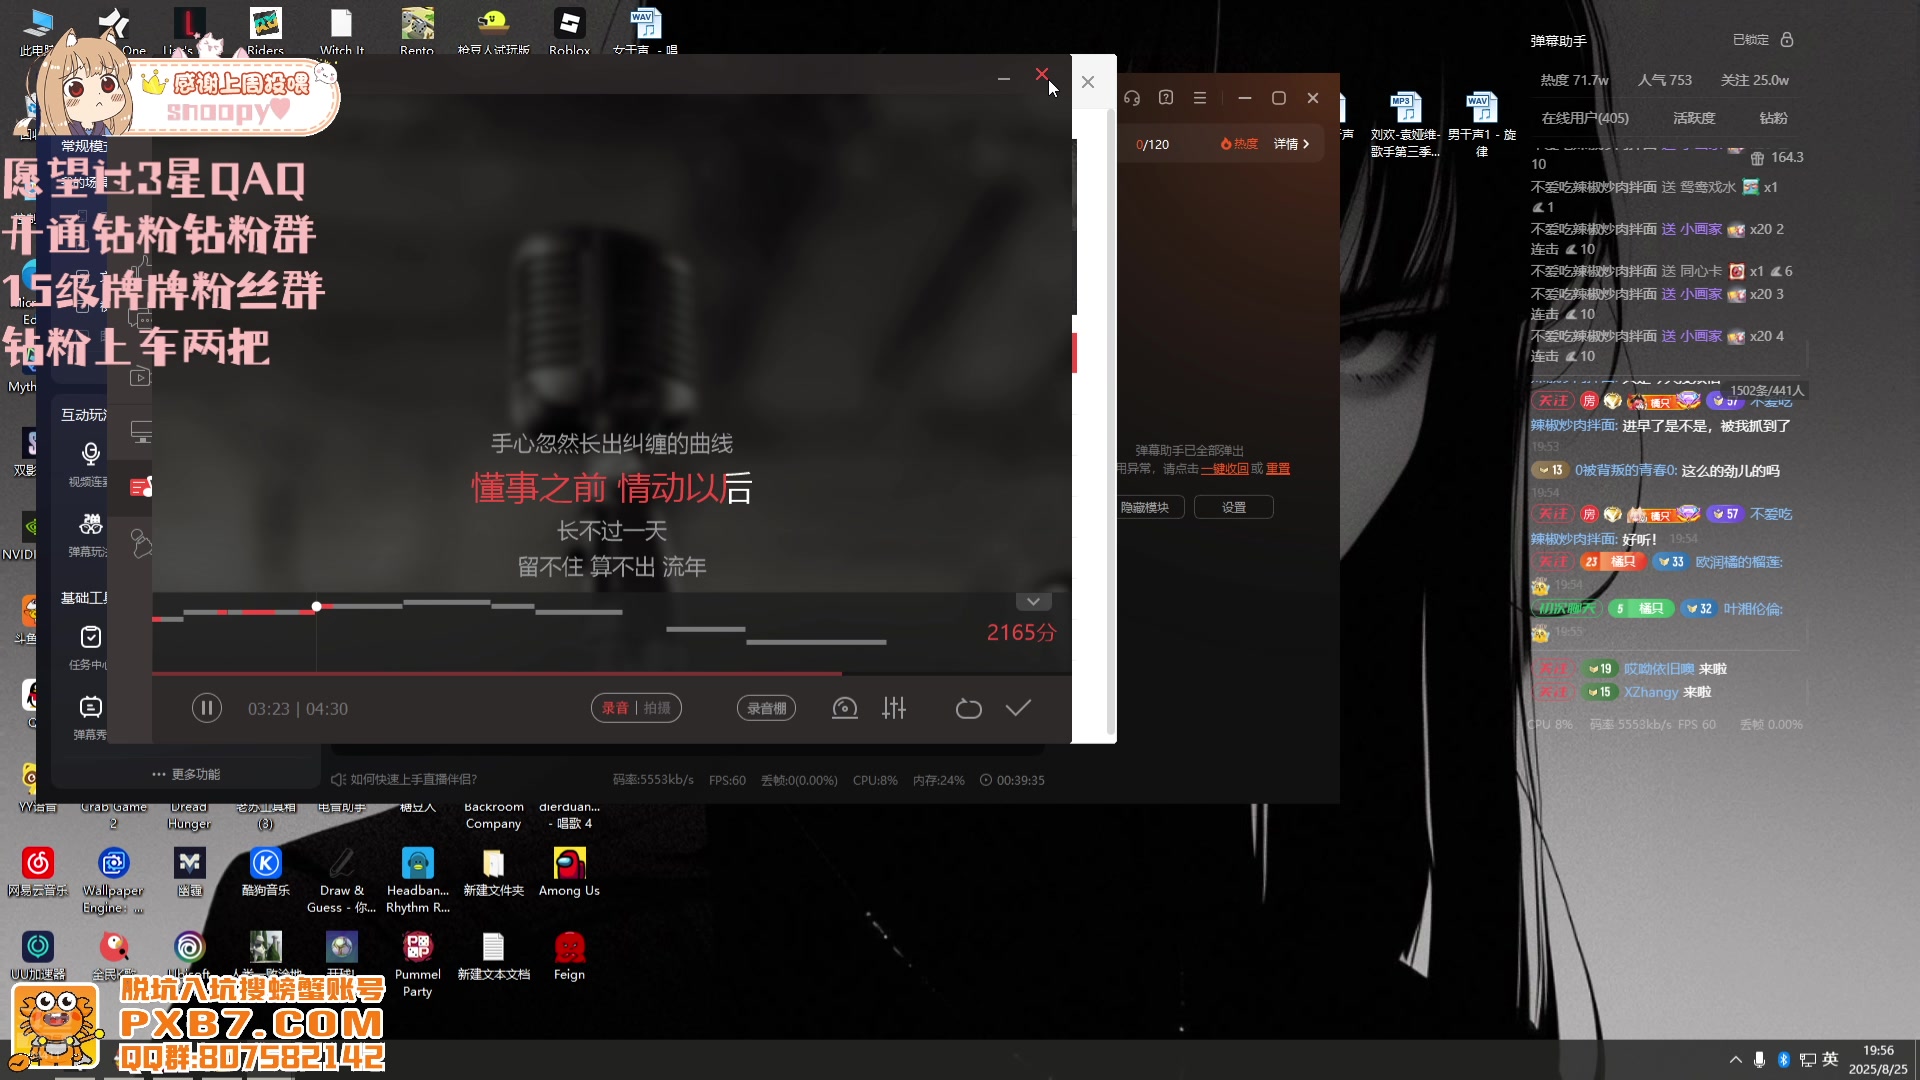Click the microphone icon in system tray
The image size is (1920, 1080).
[x=1759, y=1059]
